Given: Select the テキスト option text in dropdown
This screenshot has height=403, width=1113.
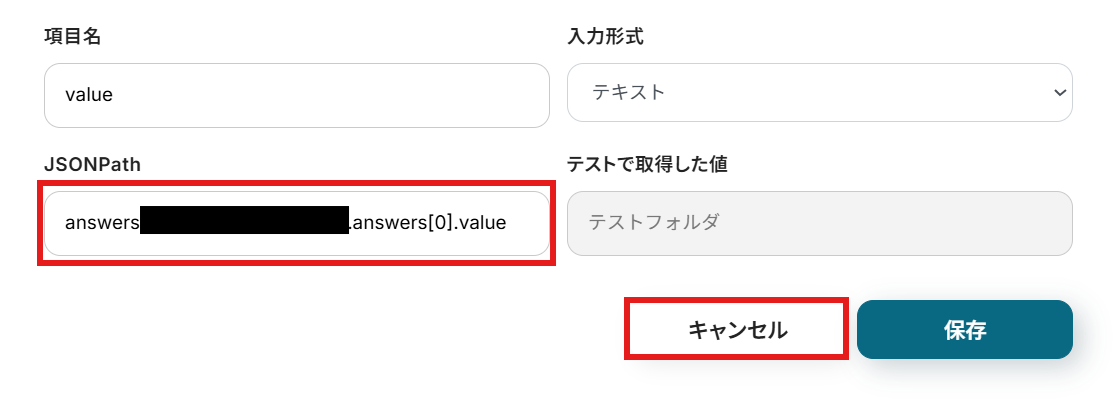Looking at the screenshot, I should [x=629, y=93].
